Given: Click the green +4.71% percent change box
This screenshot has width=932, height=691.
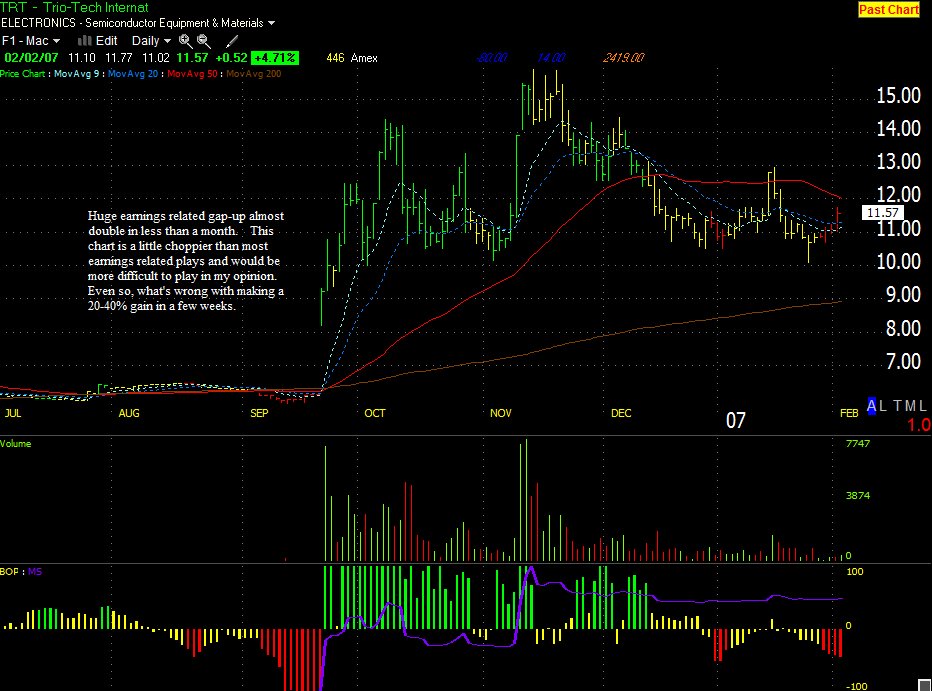Looking at the screenshot, I should pos(275,58).
